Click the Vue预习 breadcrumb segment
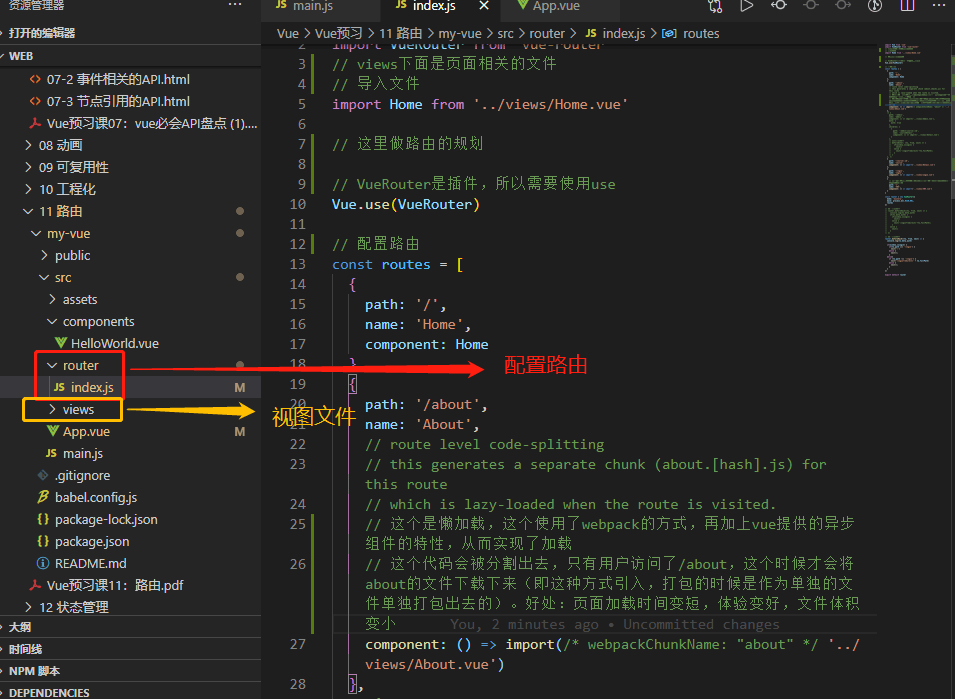Viewport: 955px width, 699px height. (x=339, y=33)
